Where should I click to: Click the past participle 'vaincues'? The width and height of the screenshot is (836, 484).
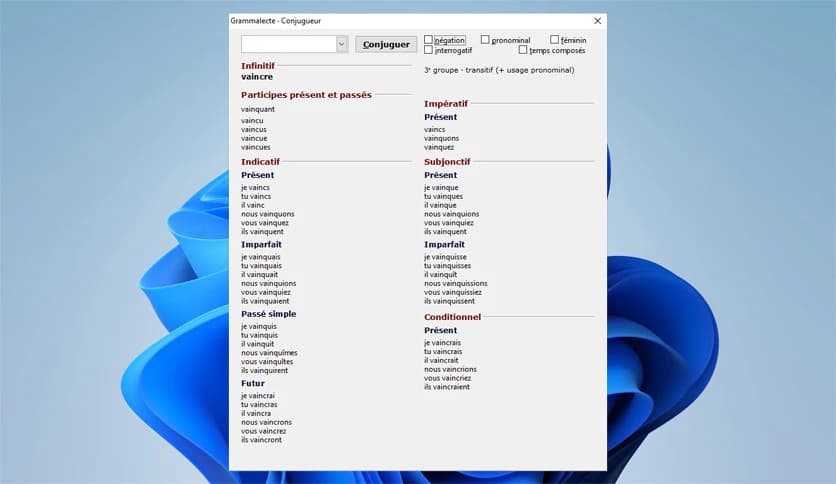click(256, 147)
